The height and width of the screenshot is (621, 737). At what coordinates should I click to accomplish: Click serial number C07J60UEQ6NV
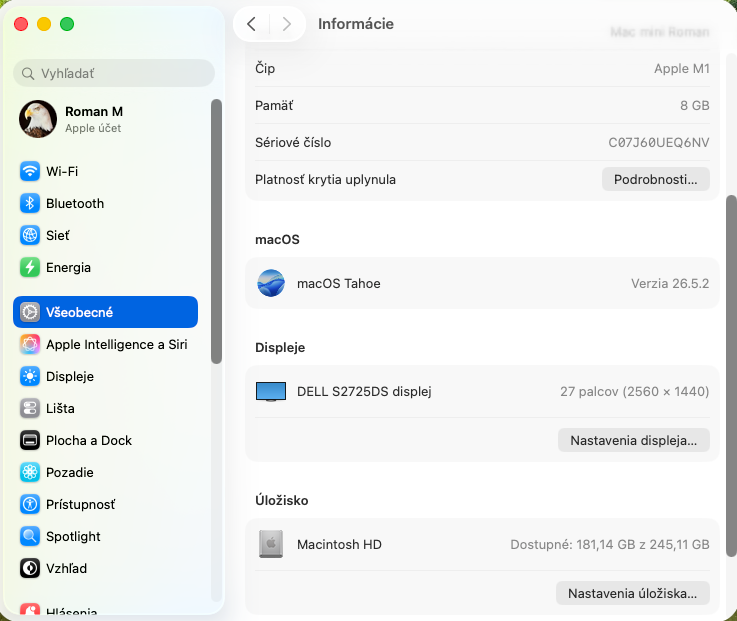[x=659, y=142]
